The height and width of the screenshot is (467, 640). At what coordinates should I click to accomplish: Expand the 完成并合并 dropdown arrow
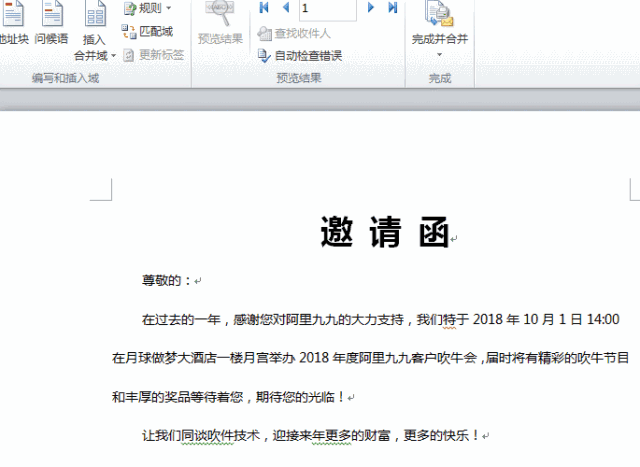(x=440, y=54)
